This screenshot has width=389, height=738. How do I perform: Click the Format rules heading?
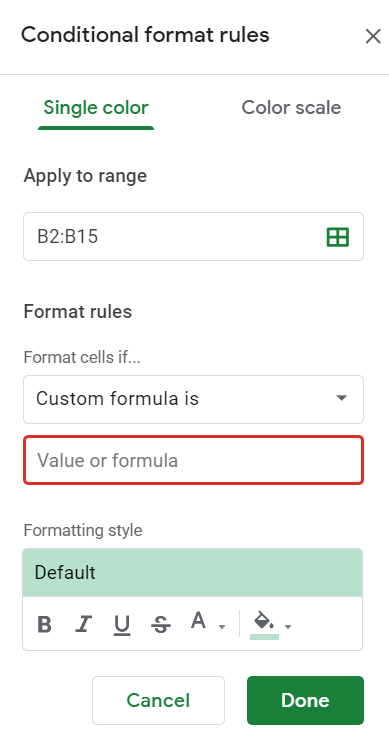pyautogui.click(x=78, y=312)
